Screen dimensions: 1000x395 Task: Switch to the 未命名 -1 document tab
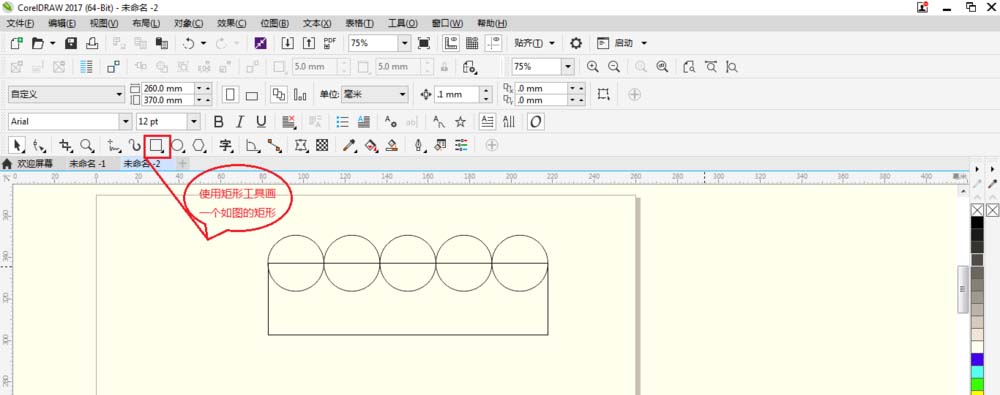tap(87, 164)
